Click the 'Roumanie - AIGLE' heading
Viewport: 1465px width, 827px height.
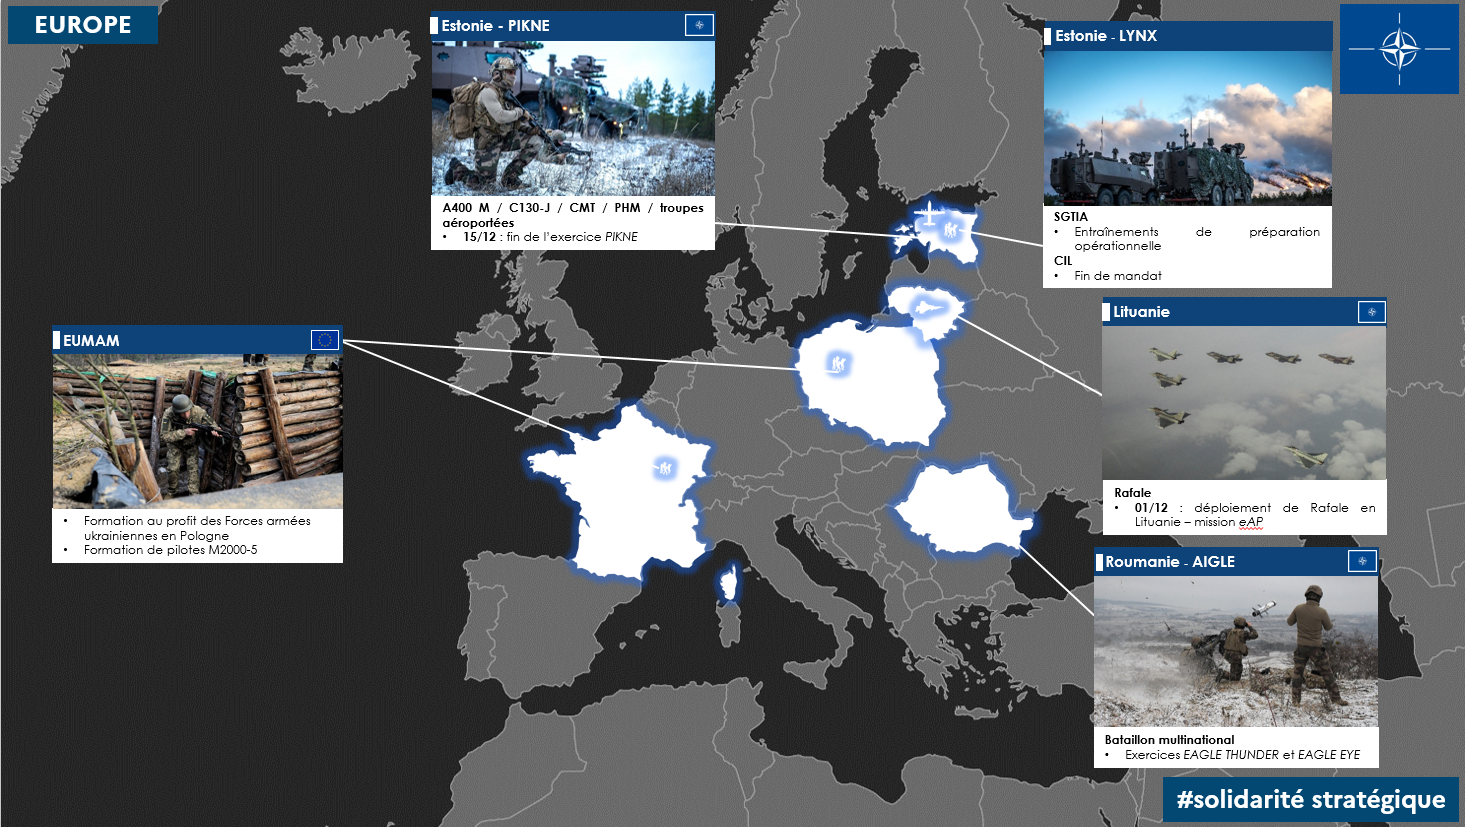[1169, 562]
